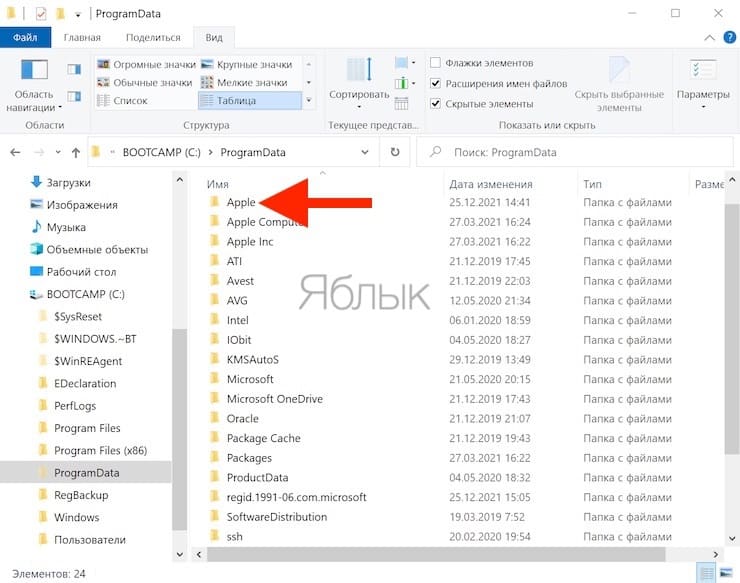Select BOOTCAMP (C:) in navigation tree

[x=85, y=294]
